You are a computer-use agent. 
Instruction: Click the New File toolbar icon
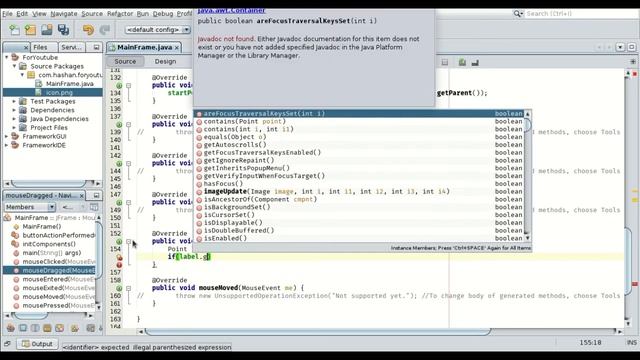coord(14,30)
